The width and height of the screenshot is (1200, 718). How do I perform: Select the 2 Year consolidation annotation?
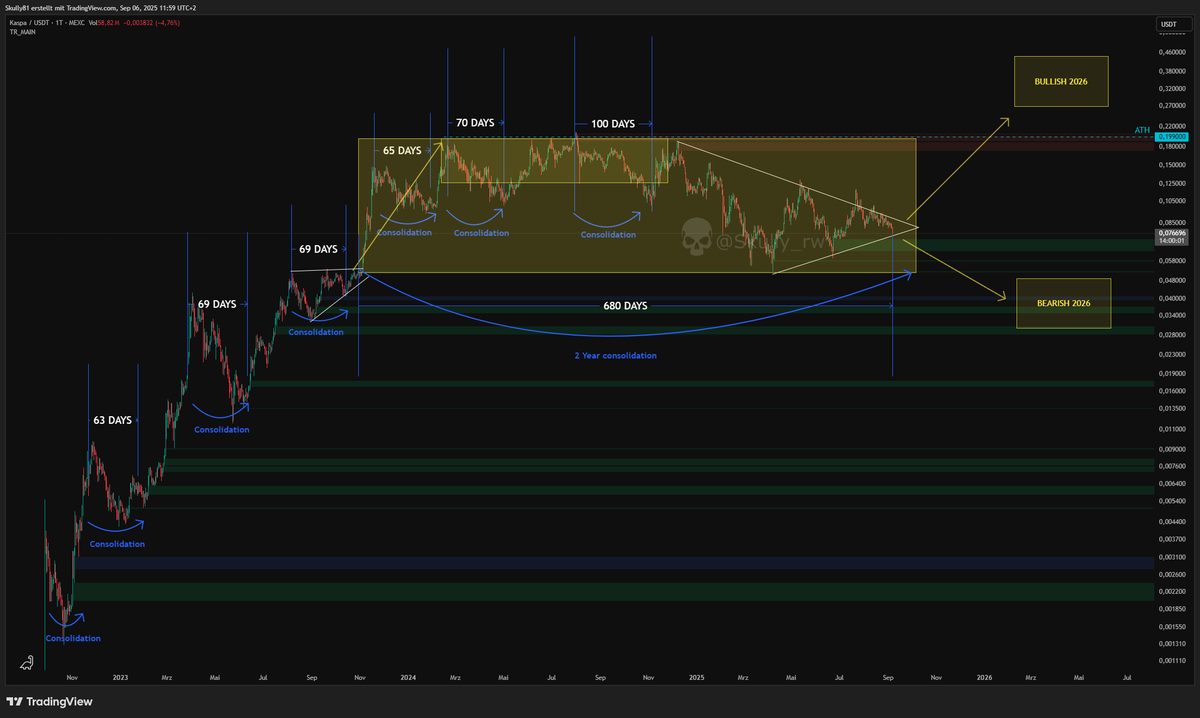615,355
